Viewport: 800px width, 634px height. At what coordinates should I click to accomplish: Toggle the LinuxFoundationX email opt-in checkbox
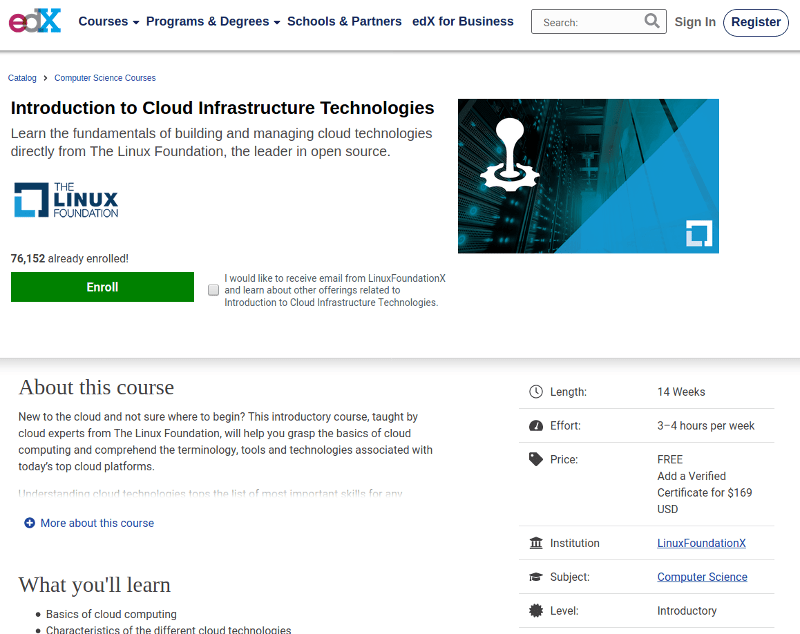tap(213, 290)
